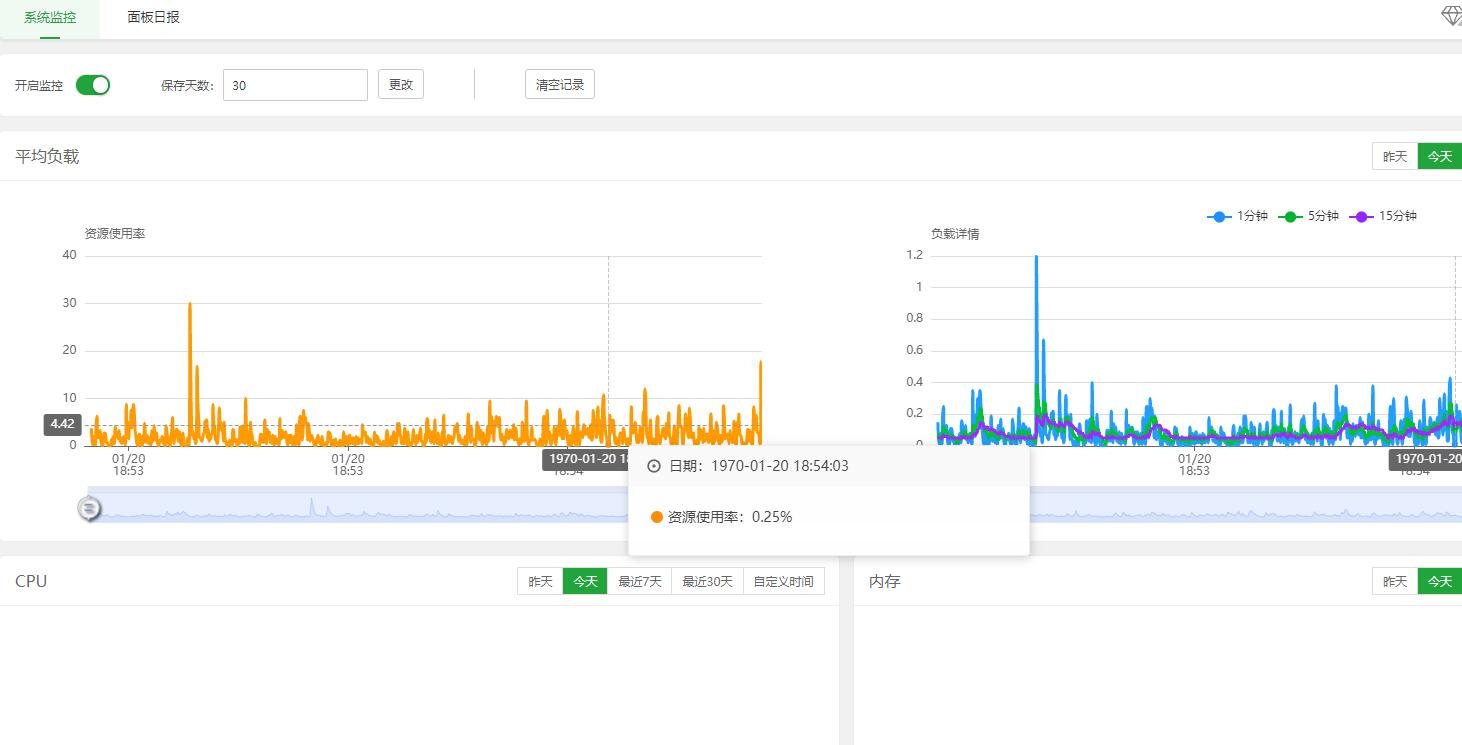The width and height of the screenshot is (1462, 745).
Task: Click the 4.42 y-axis value label
Action: [x=62, y=424]
